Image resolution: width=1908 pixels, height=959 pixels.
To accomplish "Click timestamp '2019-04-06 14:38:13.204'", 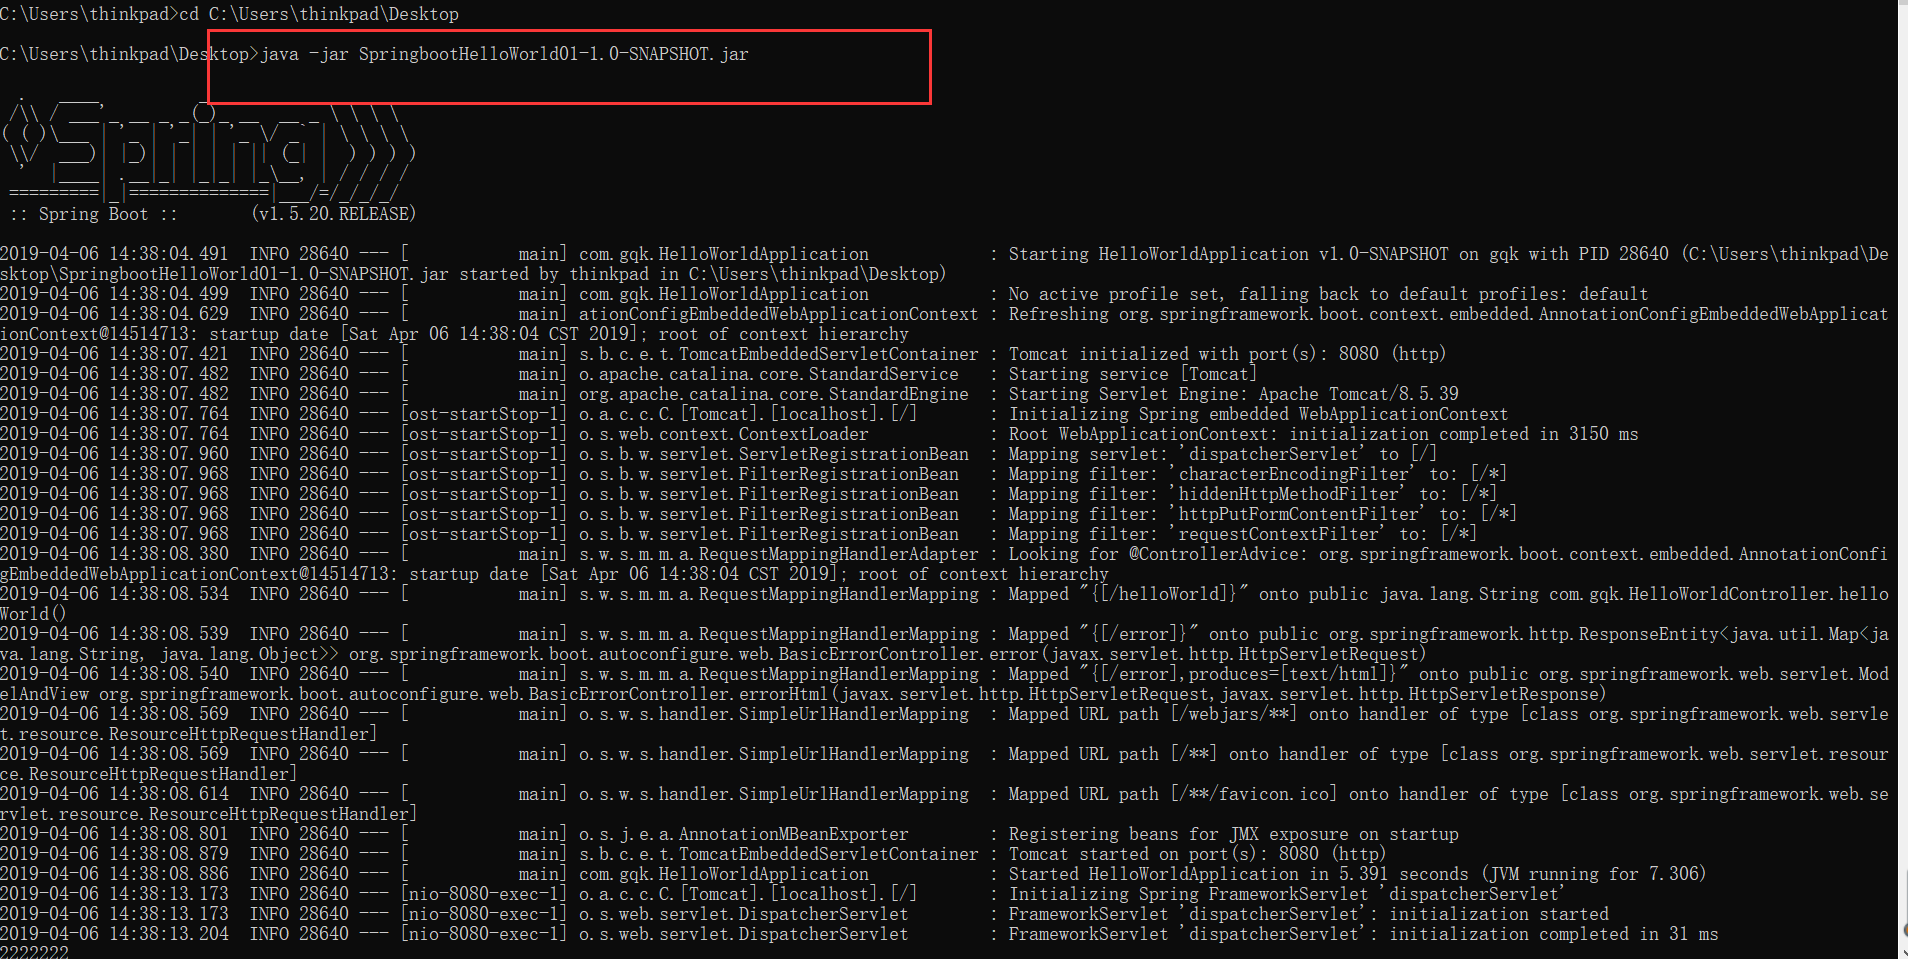I will click(x=114, y=934).
